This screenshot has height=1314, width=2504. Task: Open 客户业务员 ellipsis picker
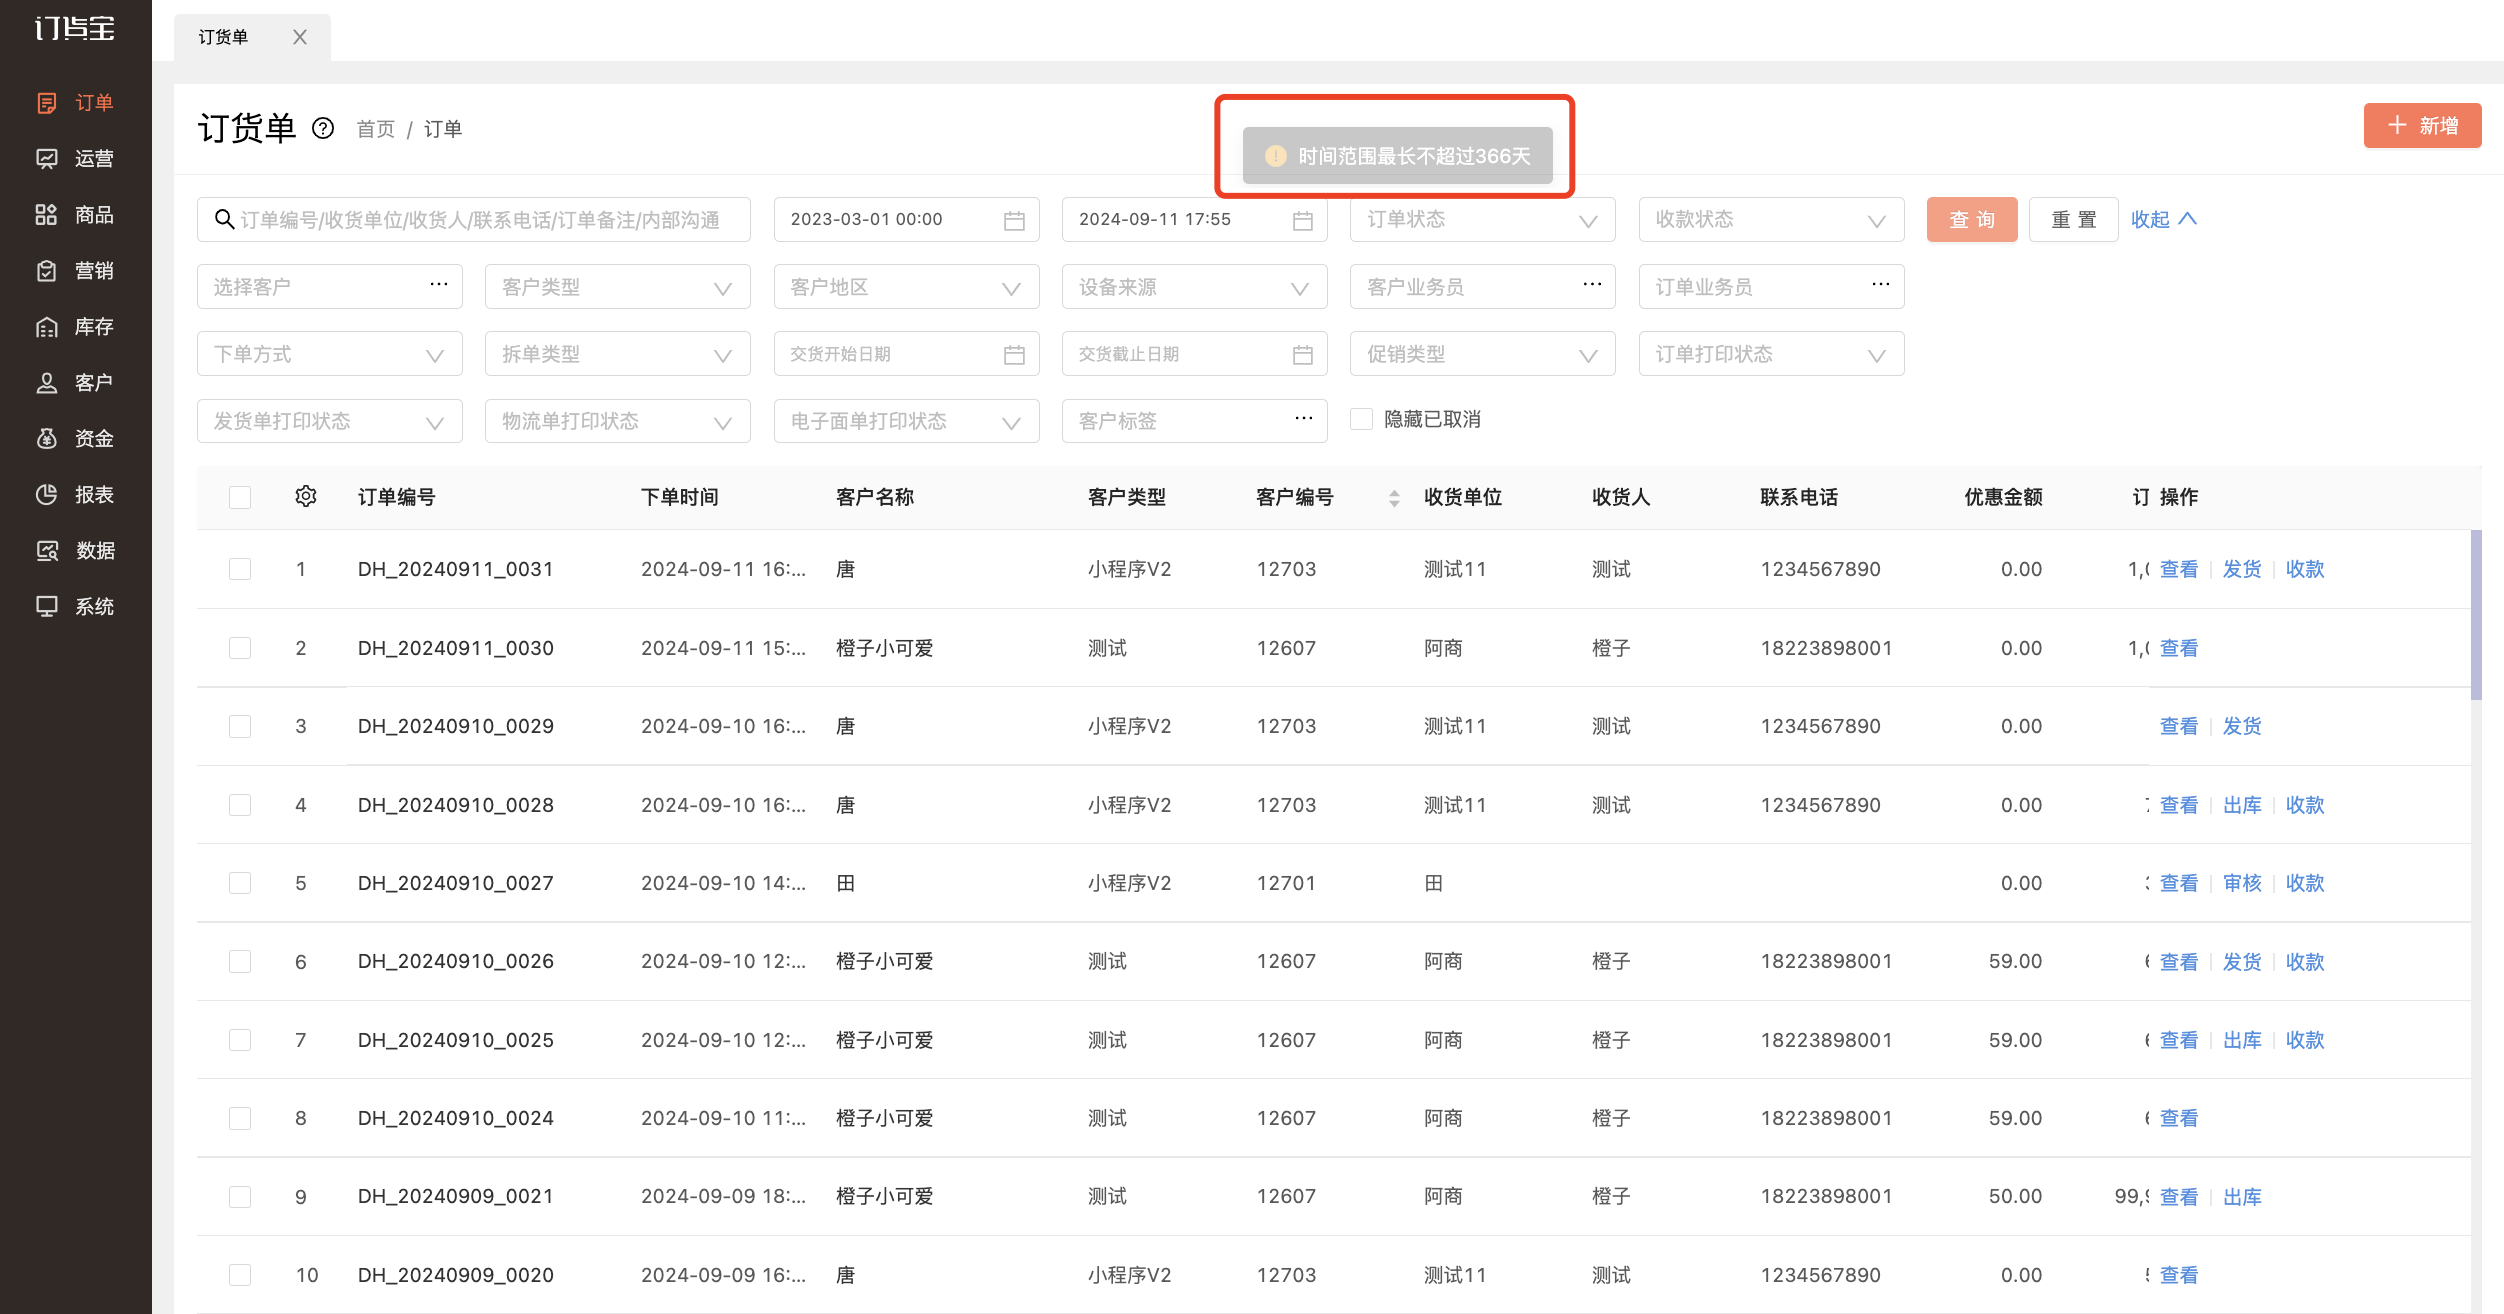pyautogui.click(x=1592, y=285)
